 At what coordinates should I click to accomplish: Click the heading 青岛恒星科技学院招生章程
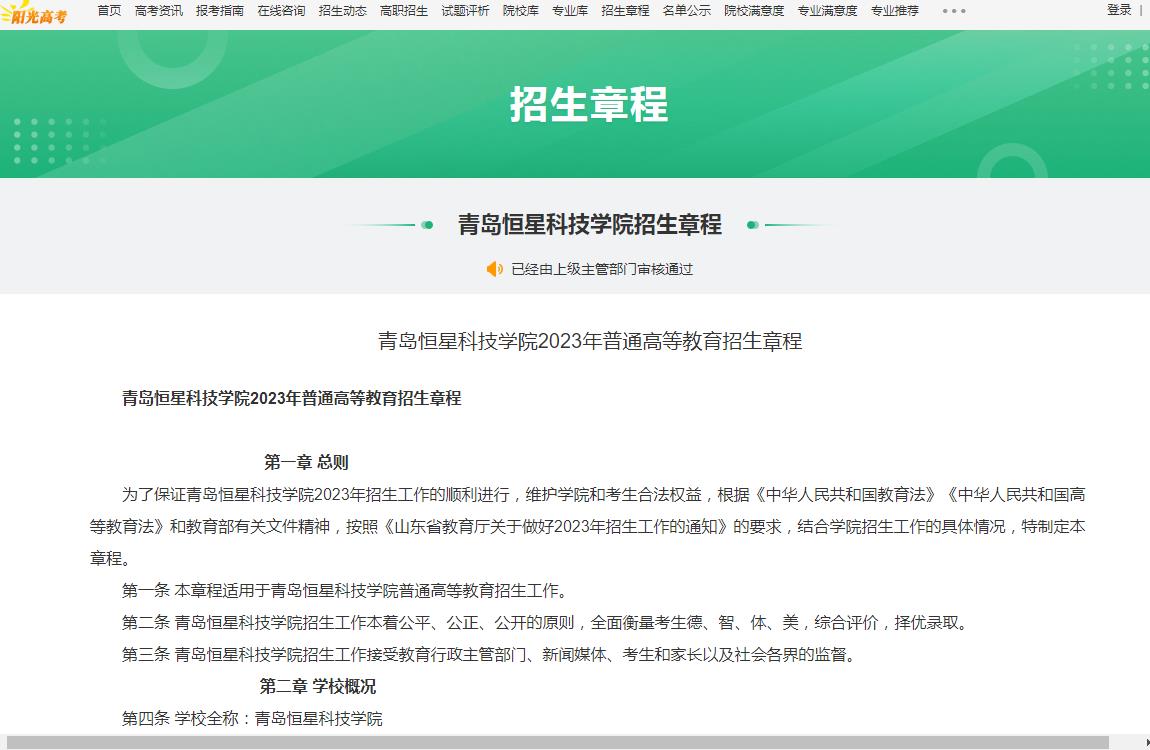pos(590,224)
